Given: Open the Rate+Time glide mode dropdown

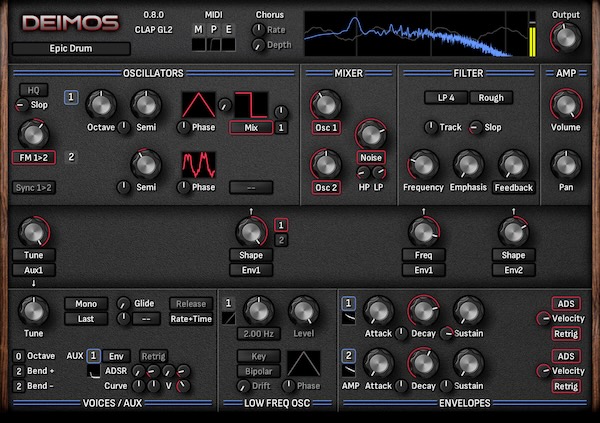Looking at the screenshot, I should 191,319.
